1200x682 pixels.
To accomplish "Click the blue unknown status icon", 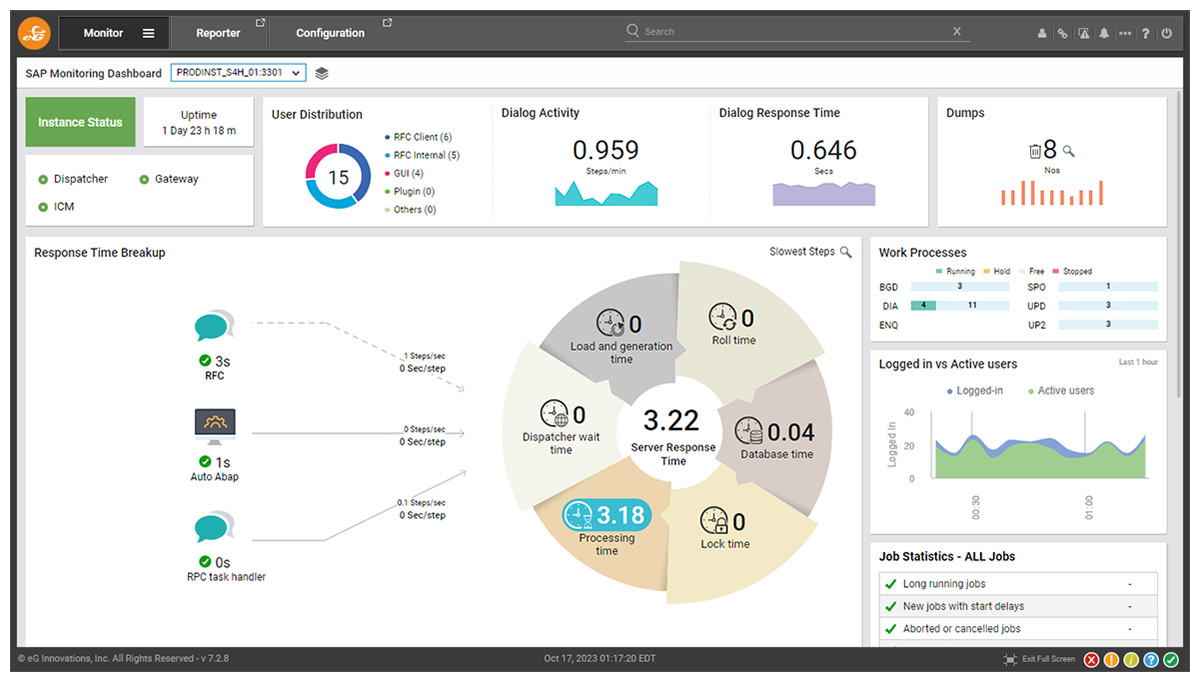I will click(1151, 659).
